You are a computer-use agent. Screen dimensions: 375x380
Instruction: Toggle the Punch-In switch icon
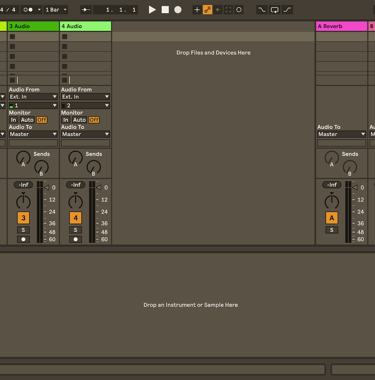point(262,10)
